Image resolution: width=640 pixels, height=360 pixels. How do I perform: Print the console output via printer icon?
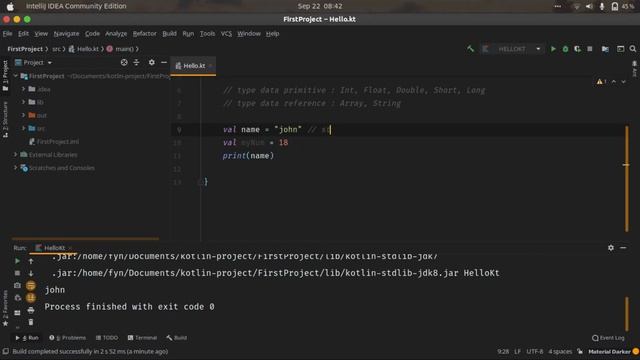tap(31, 311)
